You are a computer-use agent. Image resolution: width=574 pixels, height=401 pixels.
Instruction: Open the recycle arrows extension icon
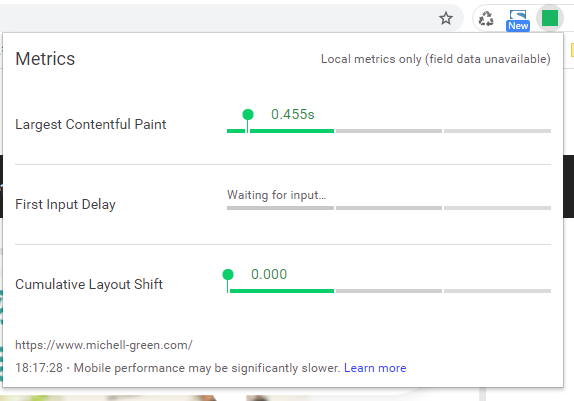tap(486, 18)
